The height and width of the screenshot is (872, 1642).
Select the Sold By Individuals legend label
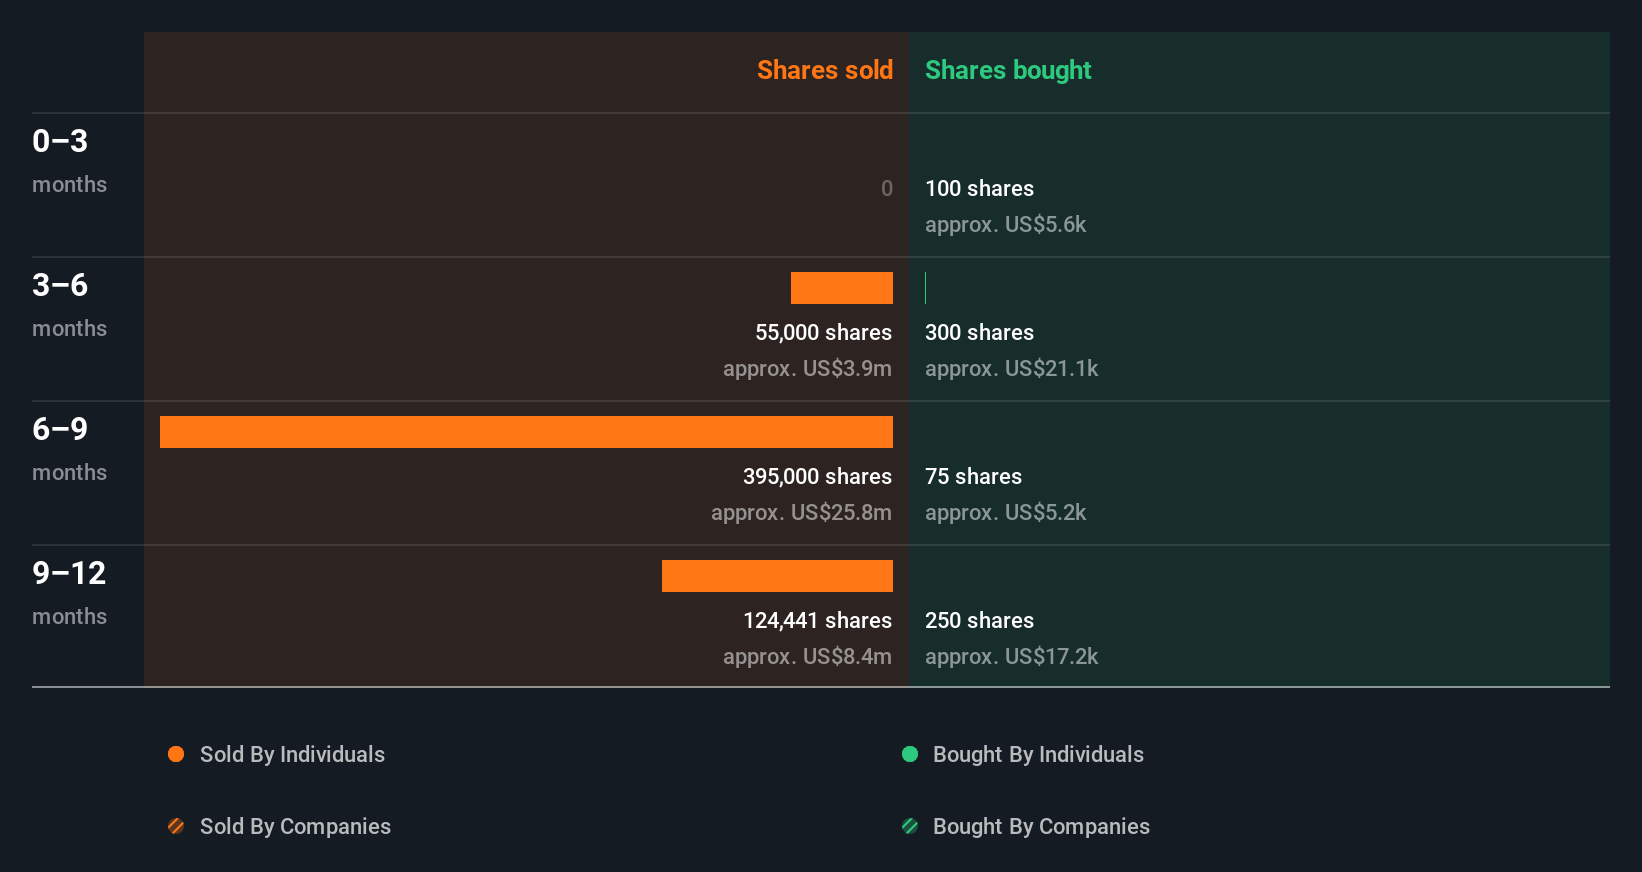[x=292, y=754]
